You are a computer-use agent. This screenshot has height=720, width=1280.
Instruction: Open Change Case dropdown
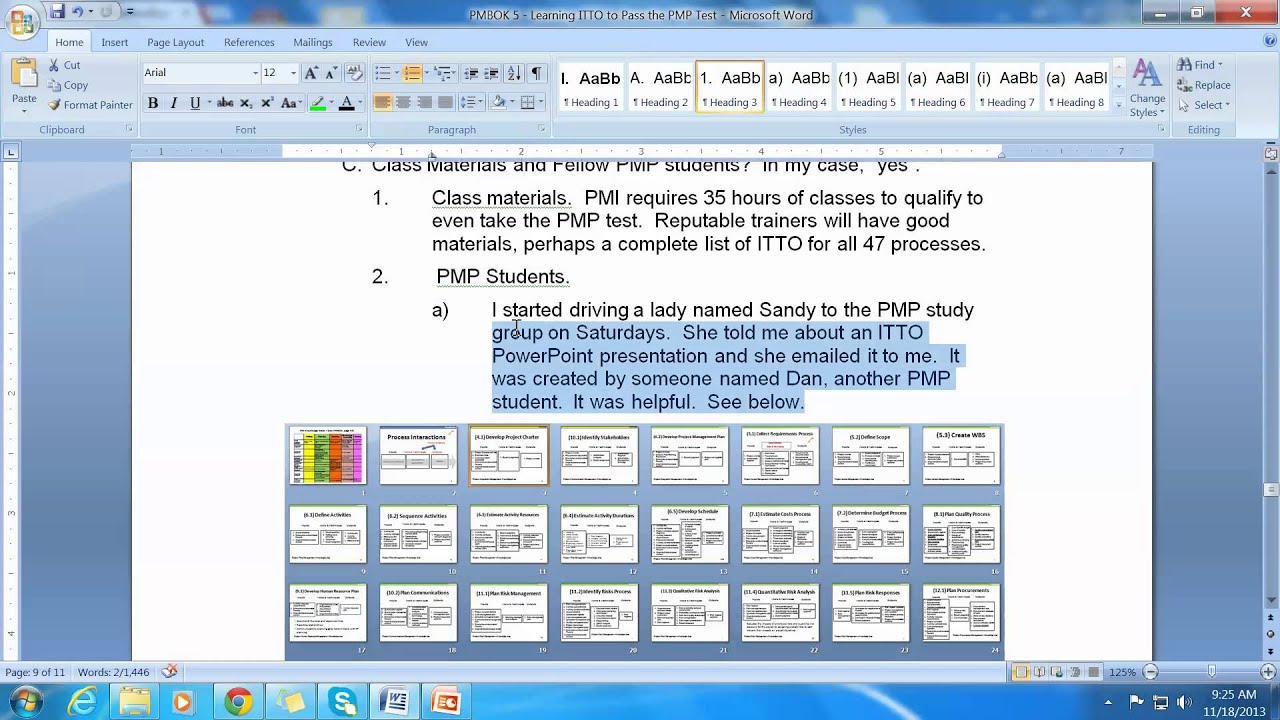[x=289, y=103]
